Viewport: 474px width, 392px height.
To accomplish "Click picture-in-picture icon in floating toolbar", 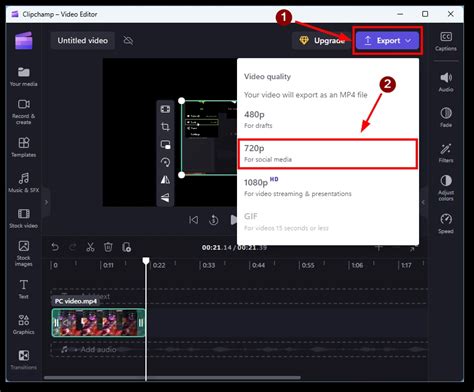I will (165, 144).
